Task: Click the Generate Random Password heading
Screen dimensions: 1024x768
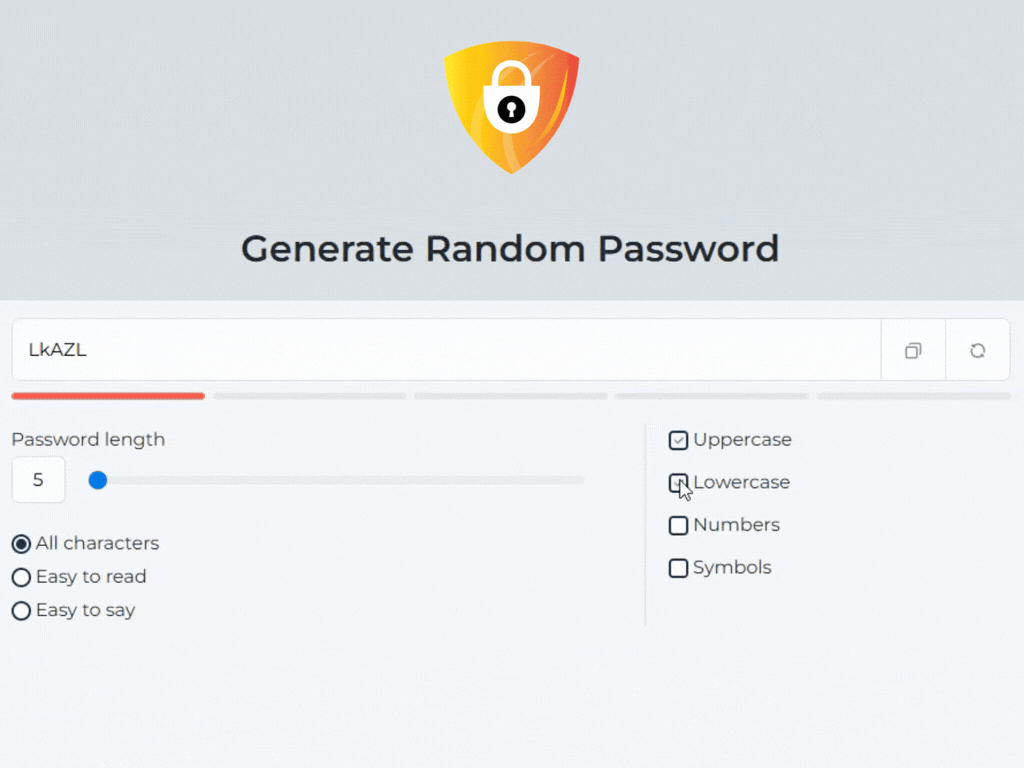Action: click(x=511, y=249)
